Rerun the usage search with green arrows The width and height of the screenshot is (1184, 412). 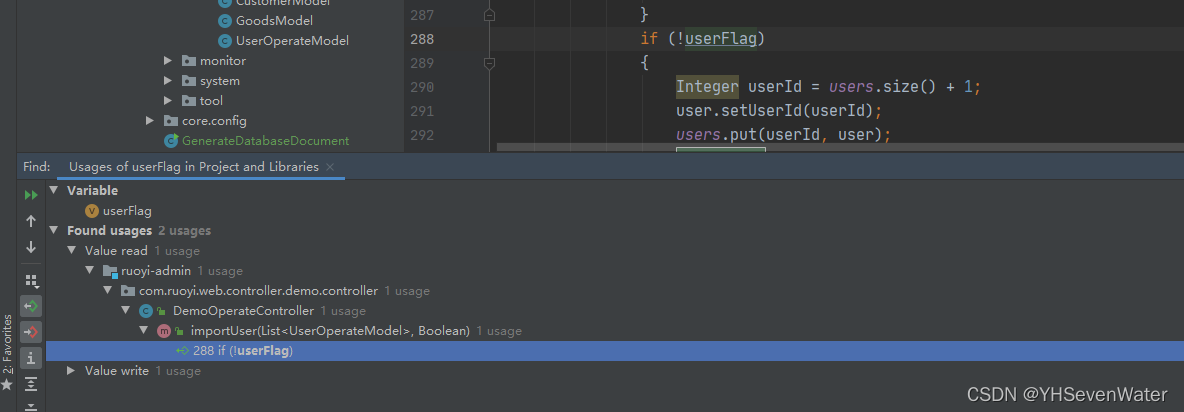point(31,195)
